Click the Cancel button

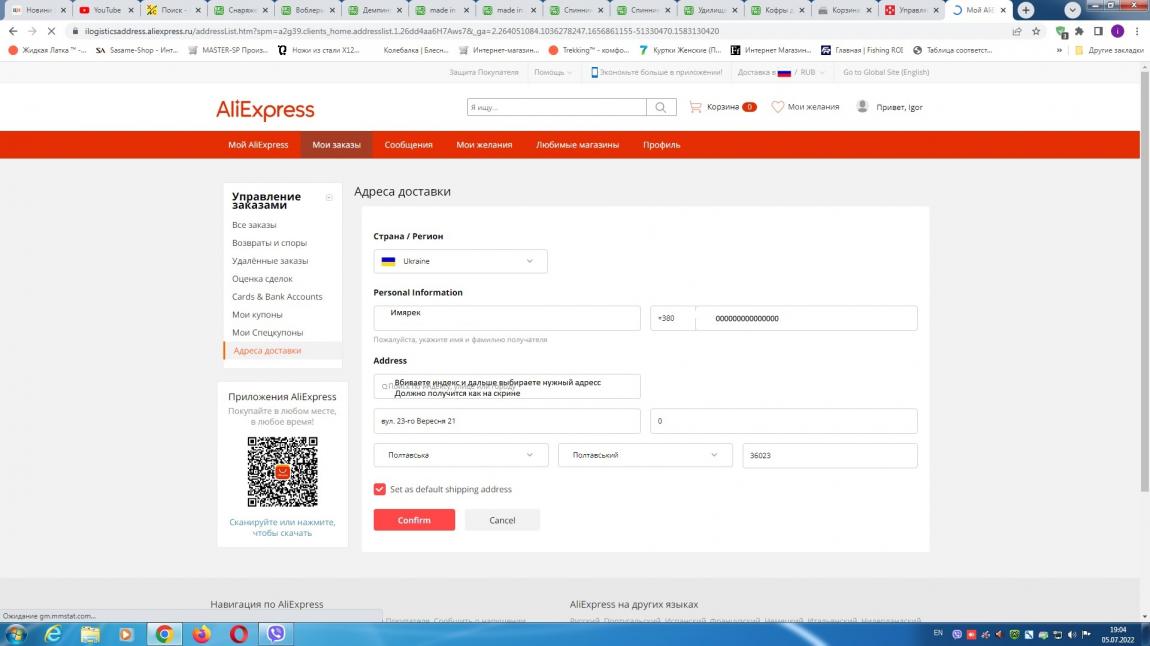[x=502, y=520]
